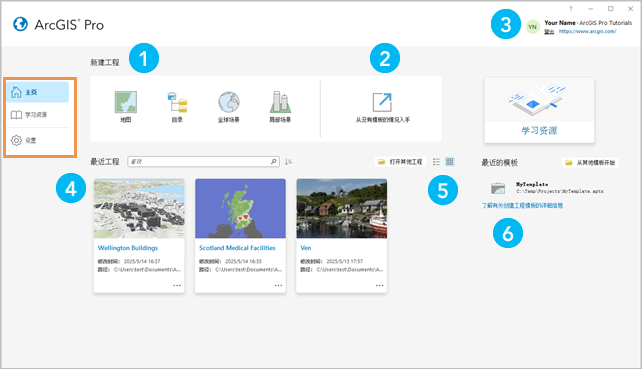Open more options for Wellington Buildings

pos(177,285)
